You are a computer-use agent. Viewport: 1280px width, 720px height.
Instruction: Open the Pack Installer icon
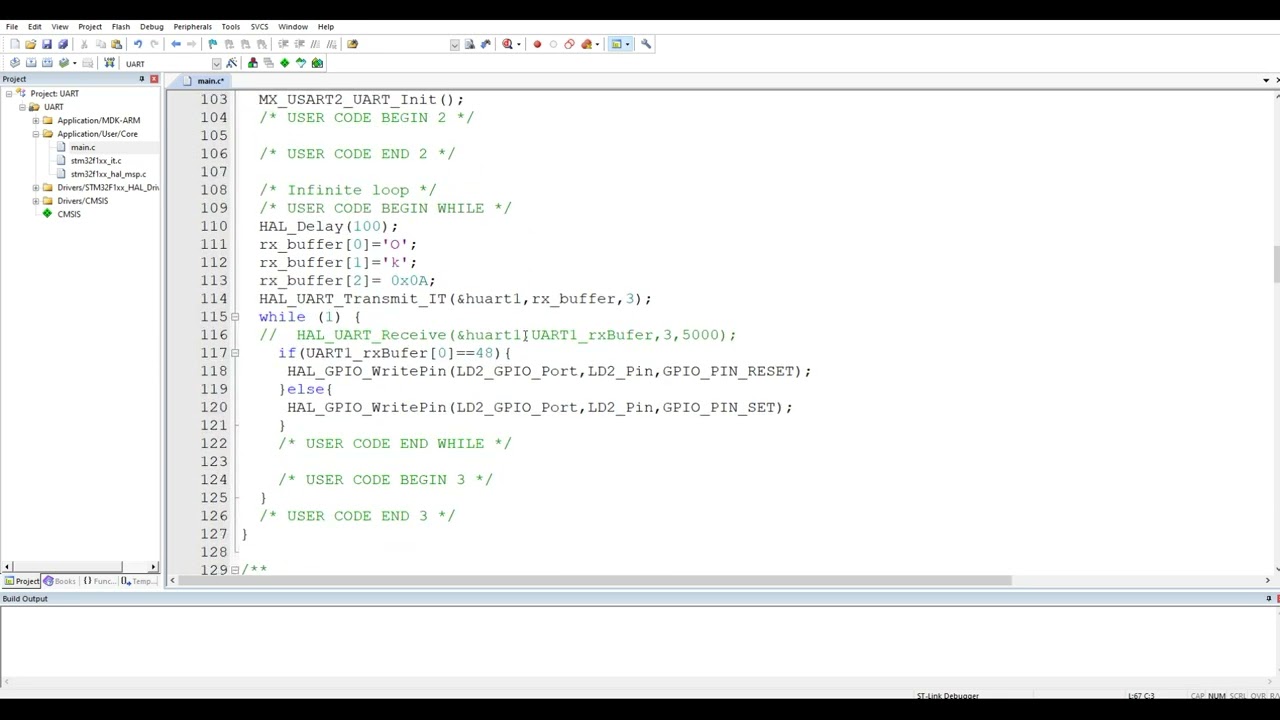317,63
